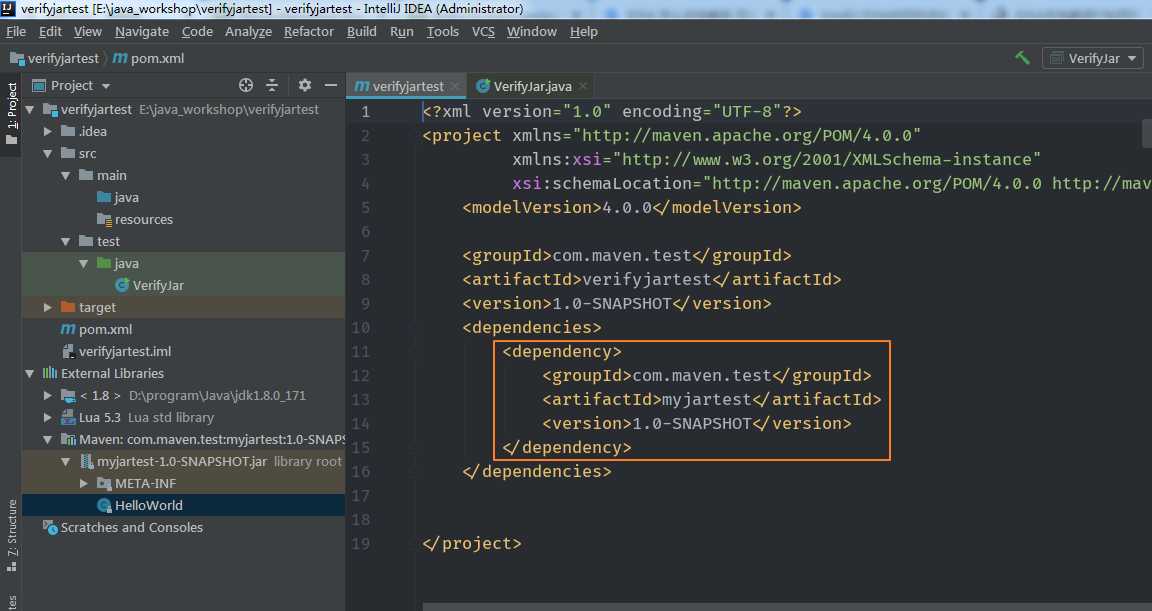Toggle the 7: Structure side tool button
Image resolution: width=1152 pixels, height=611 pixels.
(x=11, y=535)
